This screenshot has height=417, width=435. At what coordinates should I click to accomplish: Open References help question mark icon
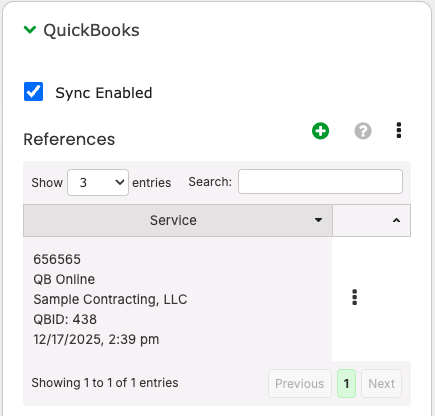[363, 131]
